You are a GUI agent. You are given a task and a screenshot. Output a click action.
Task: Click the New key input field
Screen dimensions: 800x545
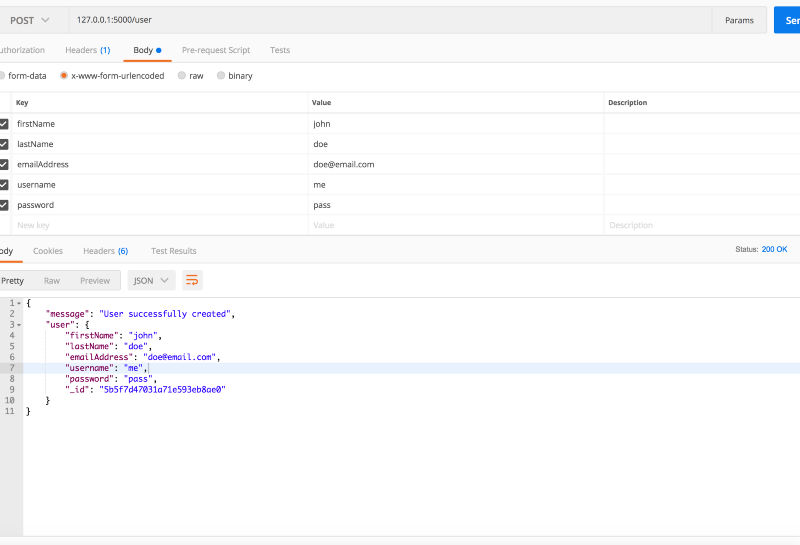[x=159, y=225]
